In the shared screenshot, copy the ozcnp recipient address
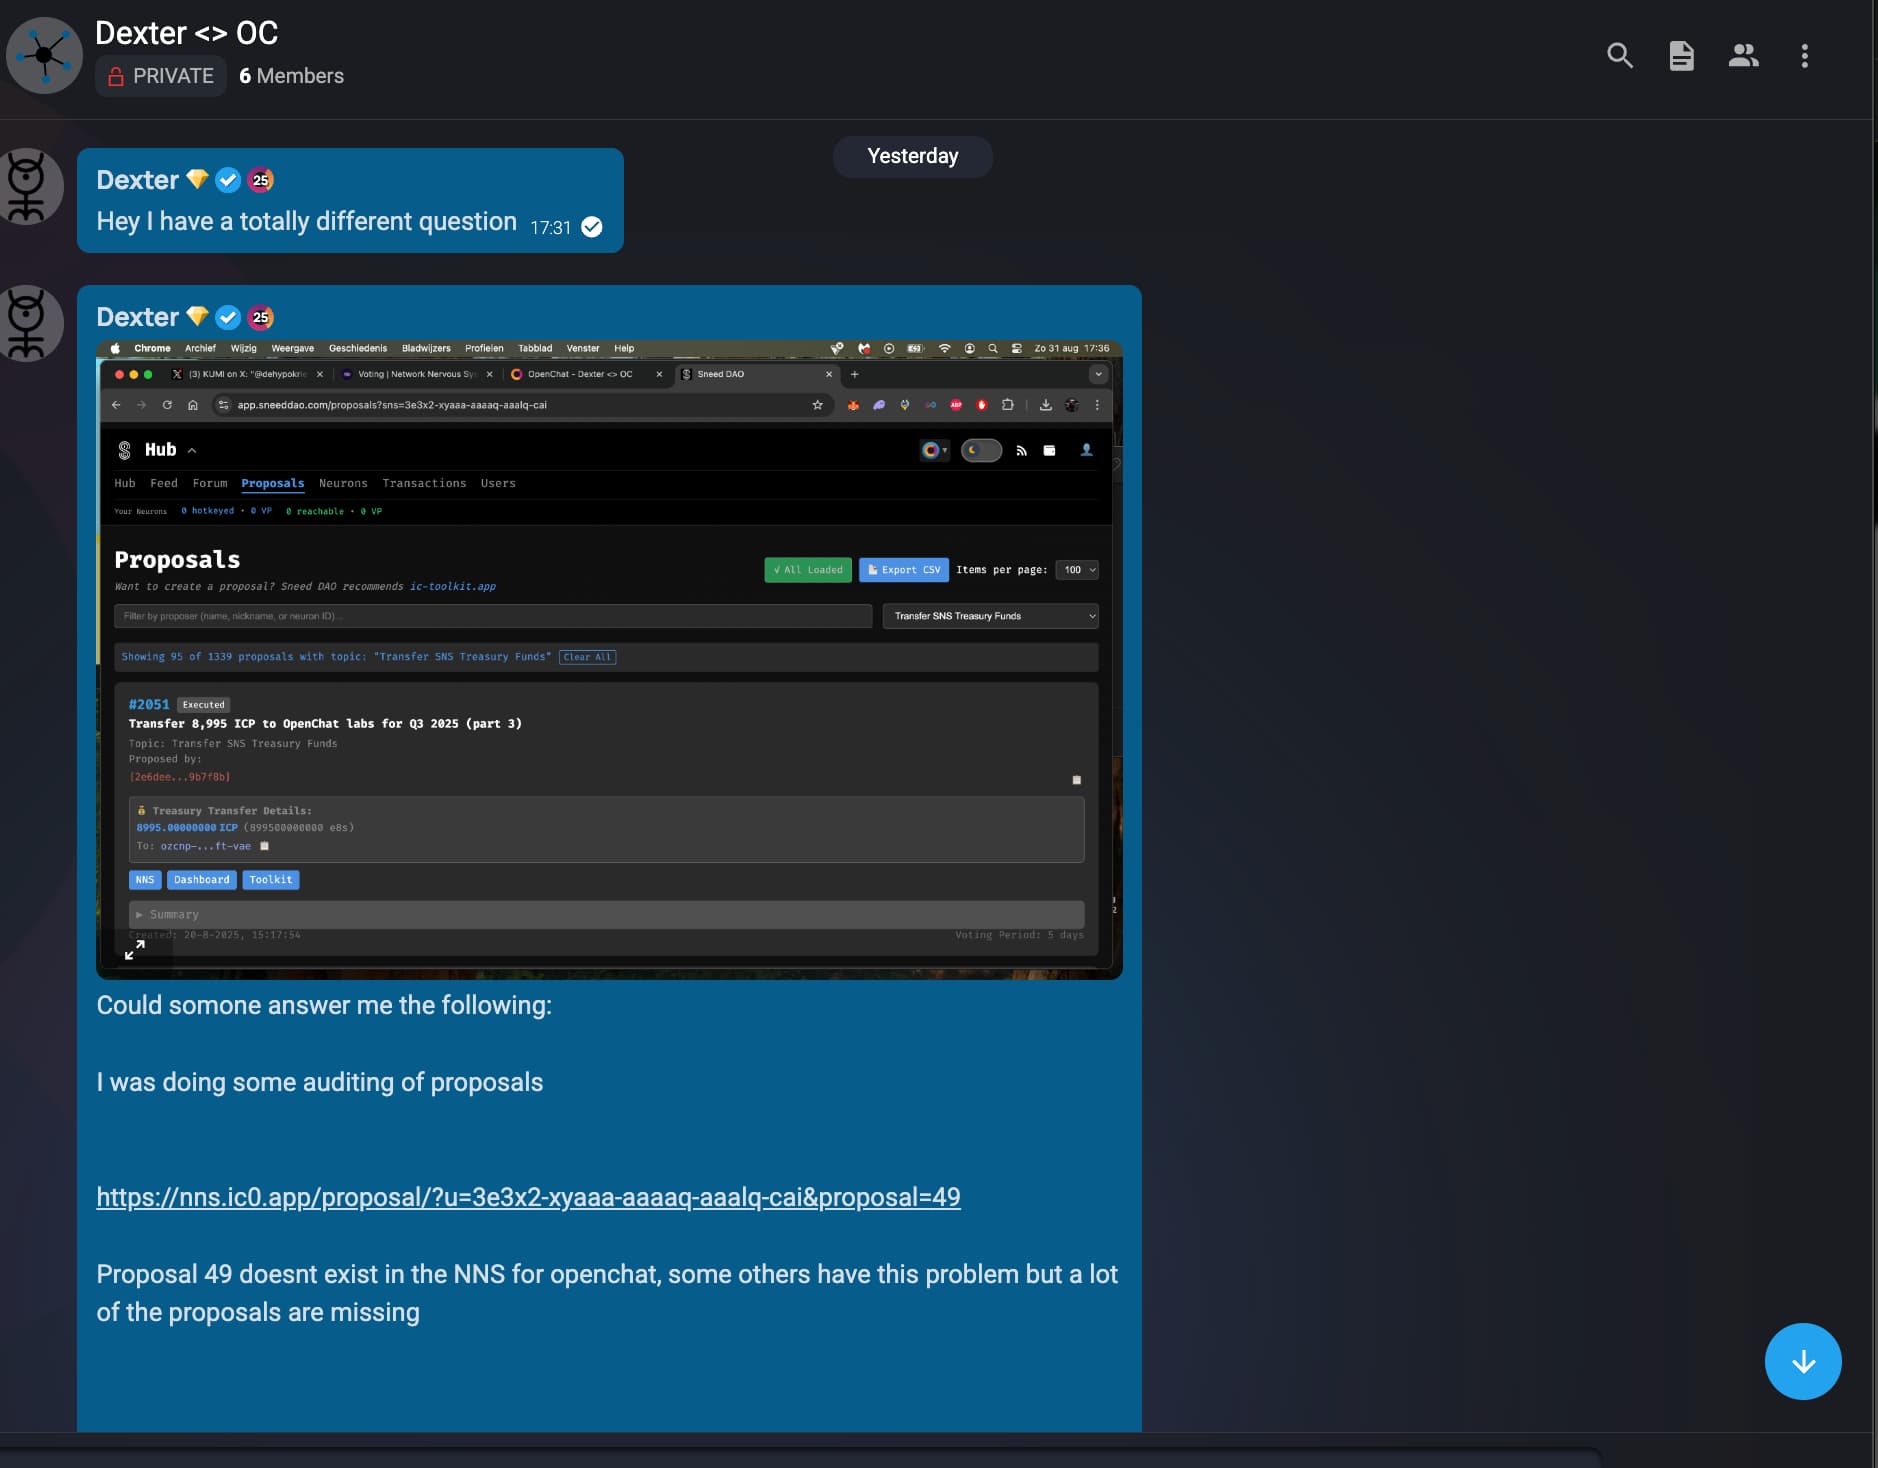Image resolution: width=1878 pixels, height=1468 pixels. pyautogui.click(x=265, y=846)
